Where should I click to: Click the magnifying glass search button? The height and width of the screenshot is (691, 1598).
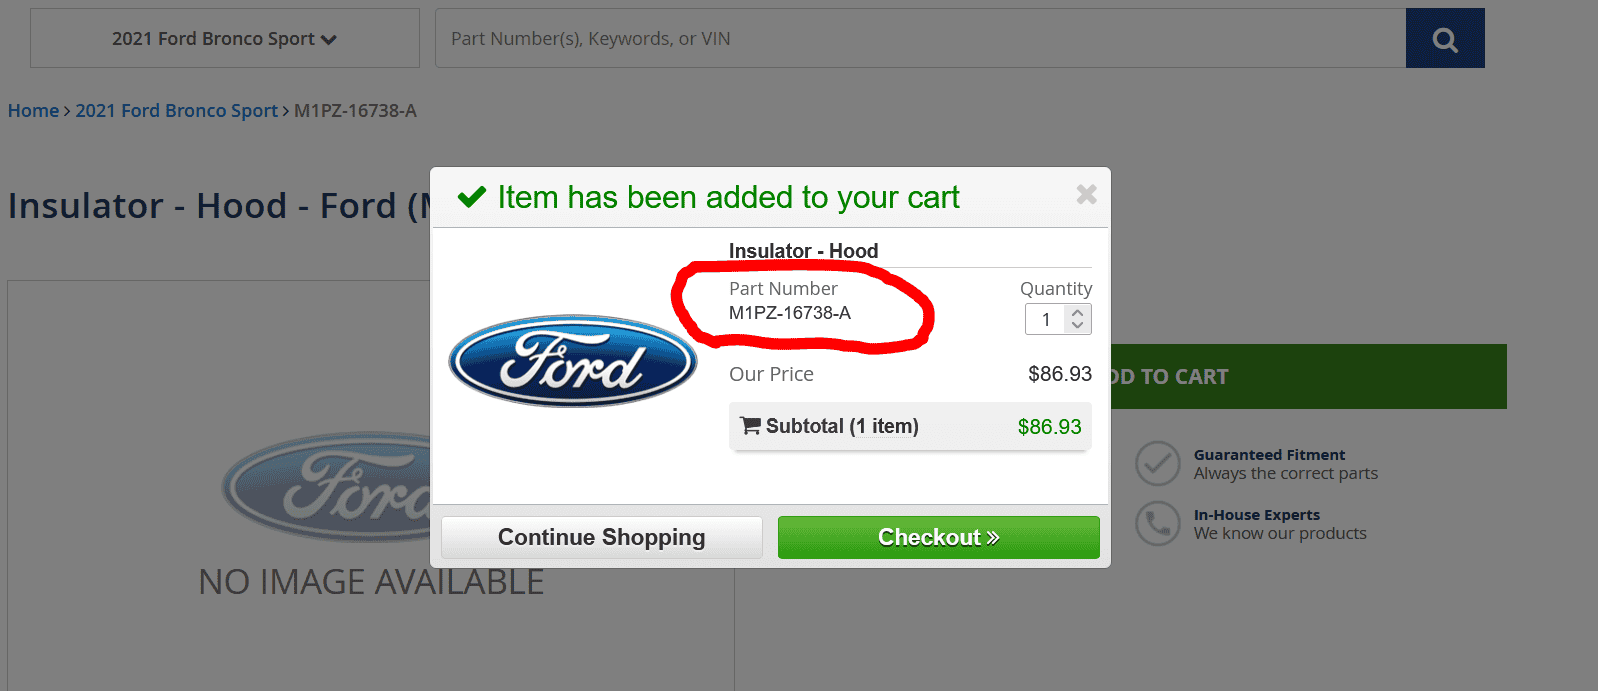click(x=1444, y=39)
